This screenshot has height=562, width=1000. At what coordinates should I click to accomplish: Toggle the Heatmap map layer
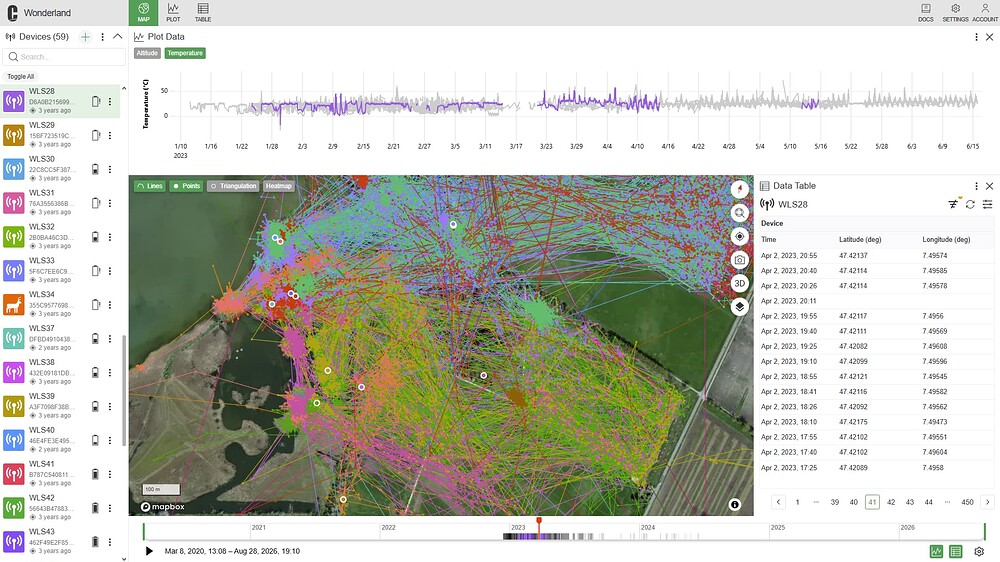tap(278, 186)
